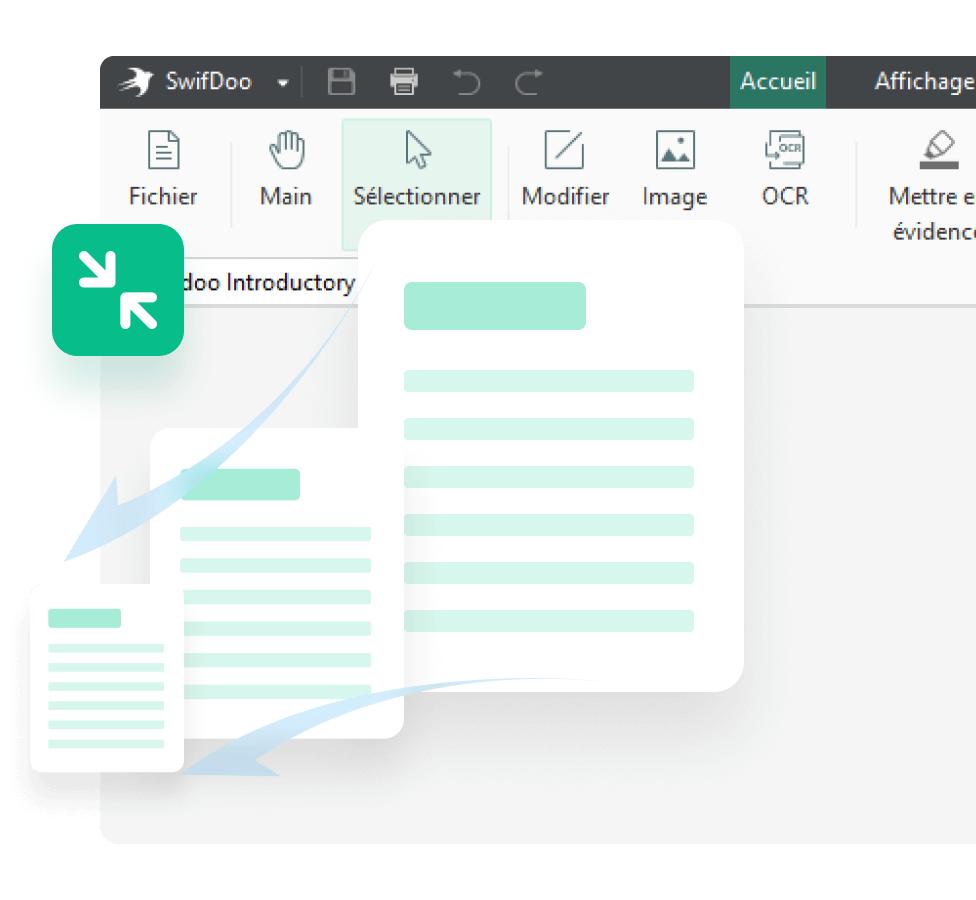Redo the previous action
This screenshot has width=976, height=900.
[x=528, y=82]
